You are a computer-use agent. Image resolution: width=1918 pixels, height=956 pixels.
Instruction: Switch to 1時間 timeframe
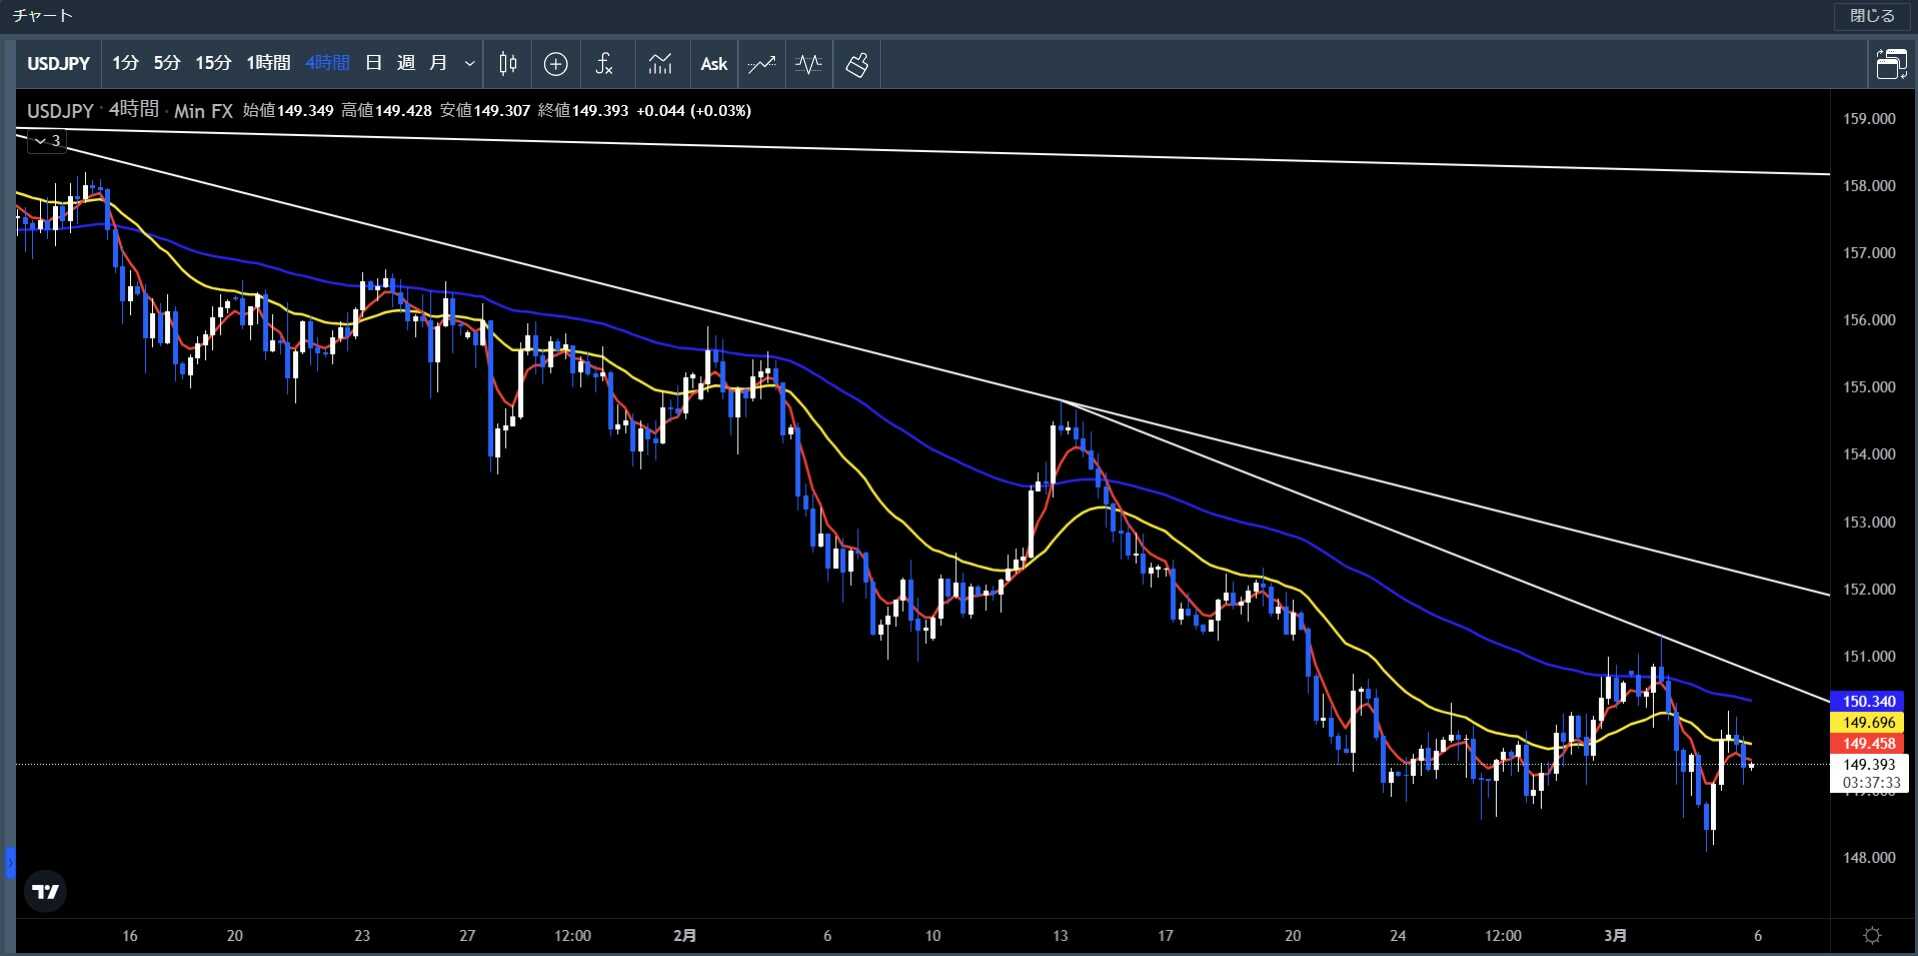tap(268, 63)
